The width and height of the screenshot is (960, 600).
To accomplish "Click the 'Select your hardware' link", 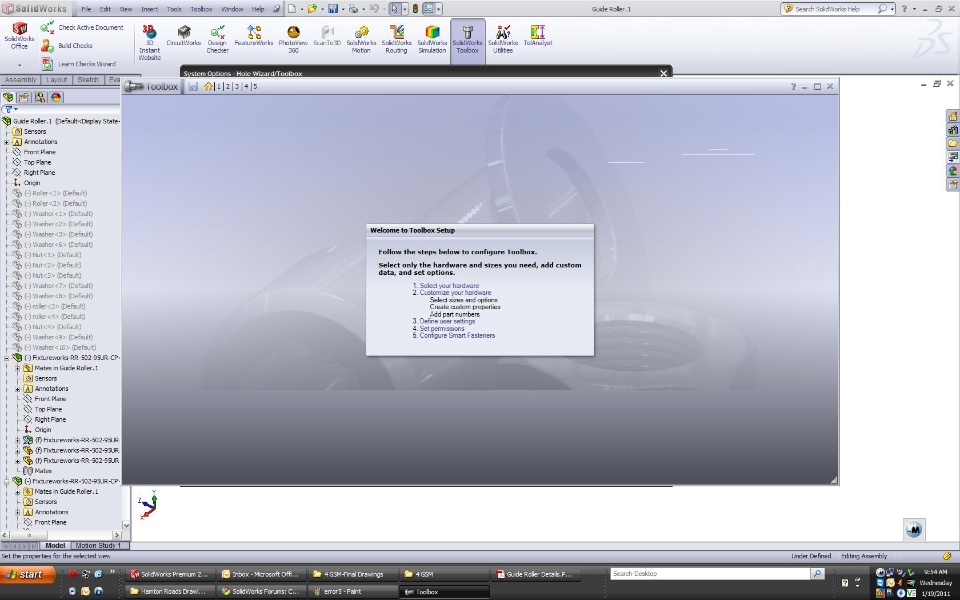I will coord(449,286).
